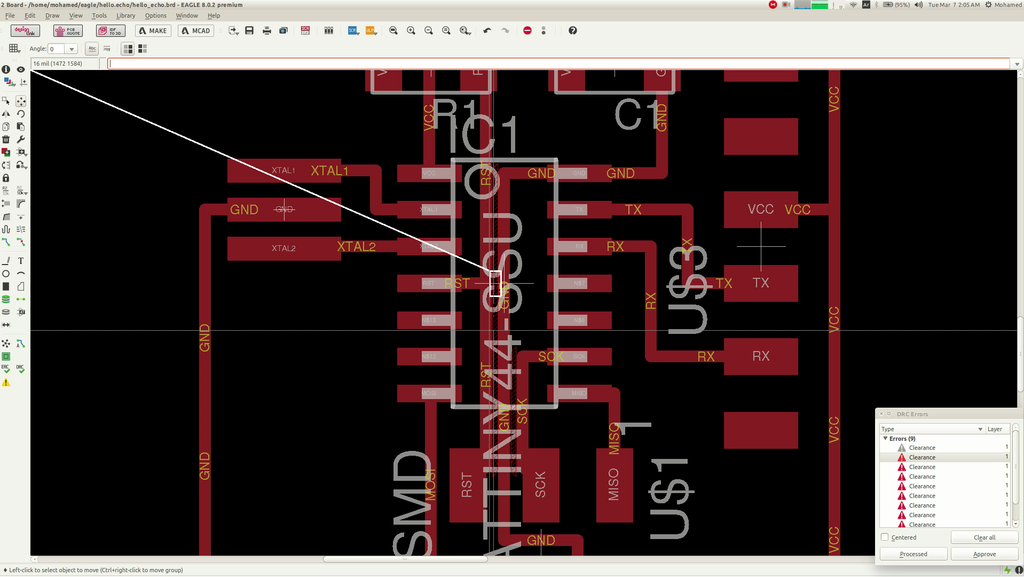Image resolution: width=1024 pixels, height=577 pixels.
Task: Select the Group selection tool
Action: click(6, 101)
